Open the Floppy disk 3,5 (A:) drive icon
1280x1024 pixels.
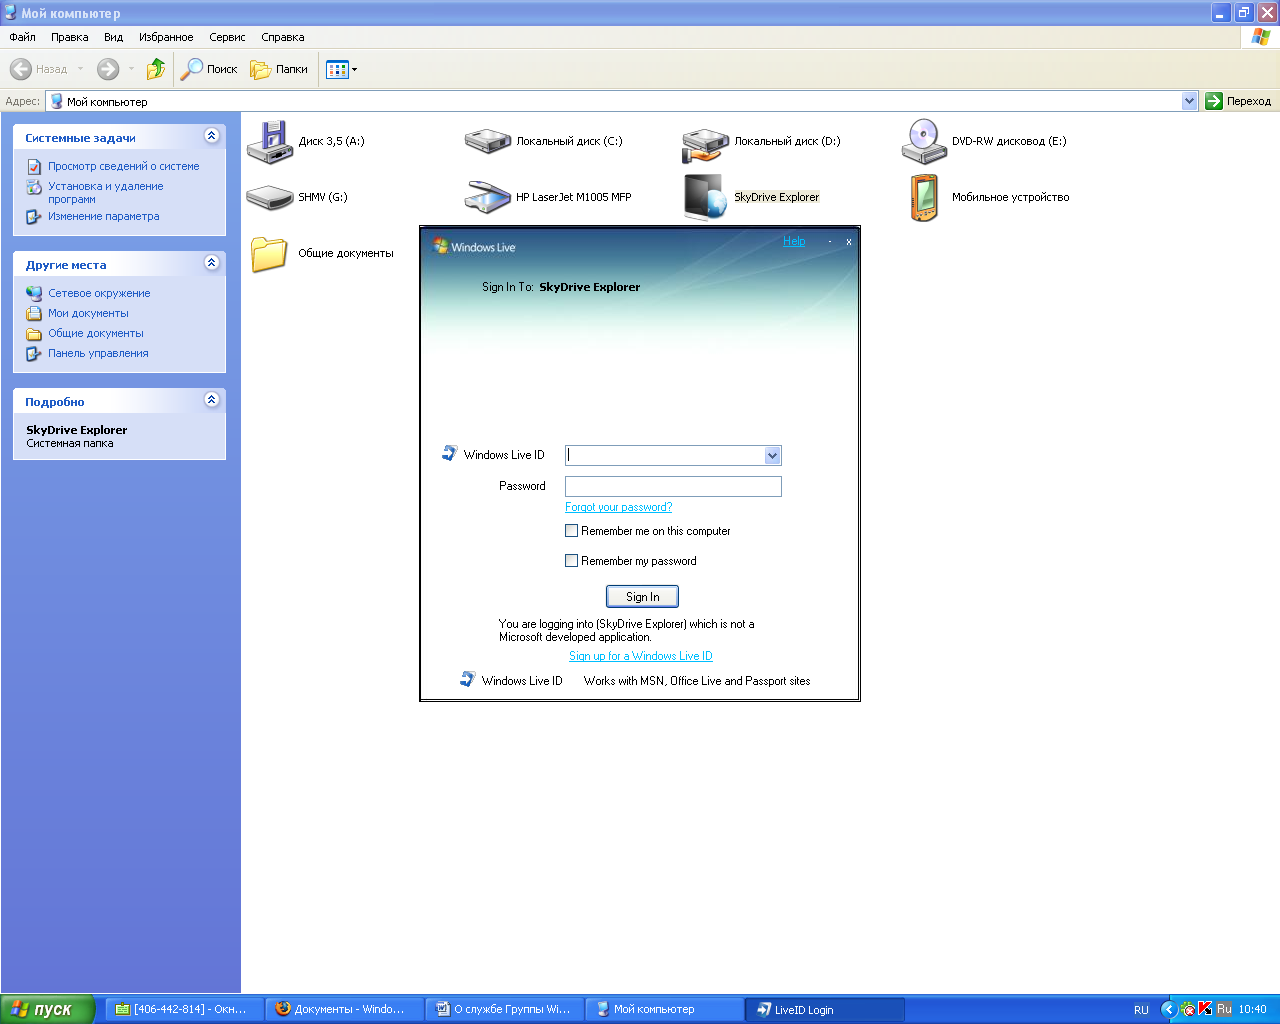(269, 141)
